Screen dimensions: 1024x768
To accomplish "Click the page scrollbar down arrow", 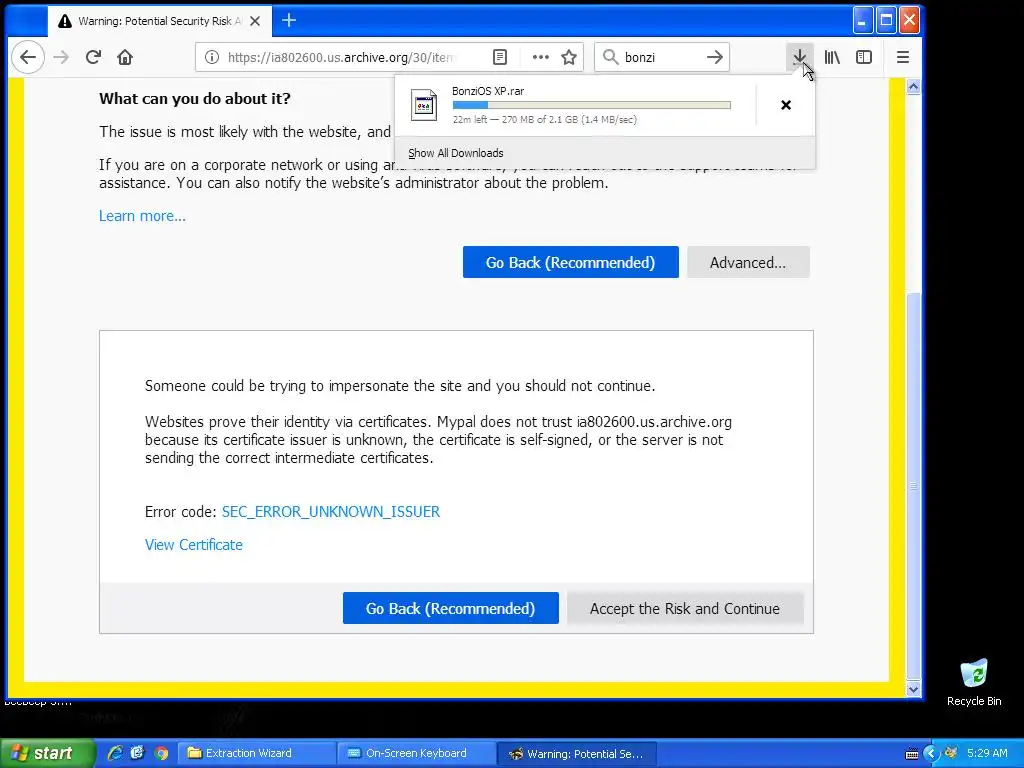I will point(913,690).
